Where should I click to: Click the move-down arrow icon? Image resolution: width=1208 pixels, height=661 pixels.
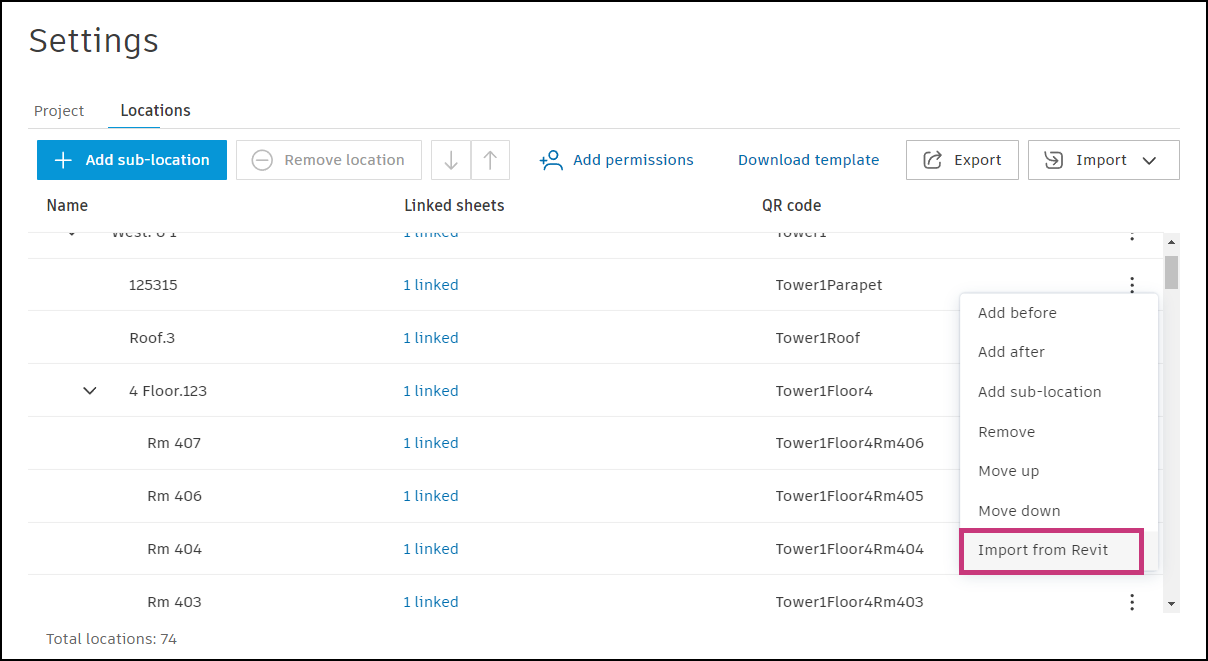[x=450, y=159]
